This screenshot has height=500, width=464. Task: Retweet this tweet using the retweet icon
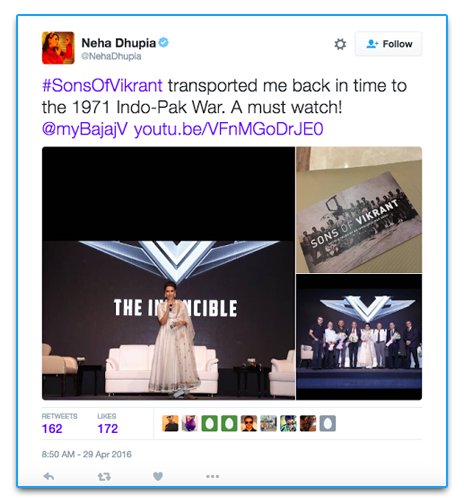pos(104,477)
